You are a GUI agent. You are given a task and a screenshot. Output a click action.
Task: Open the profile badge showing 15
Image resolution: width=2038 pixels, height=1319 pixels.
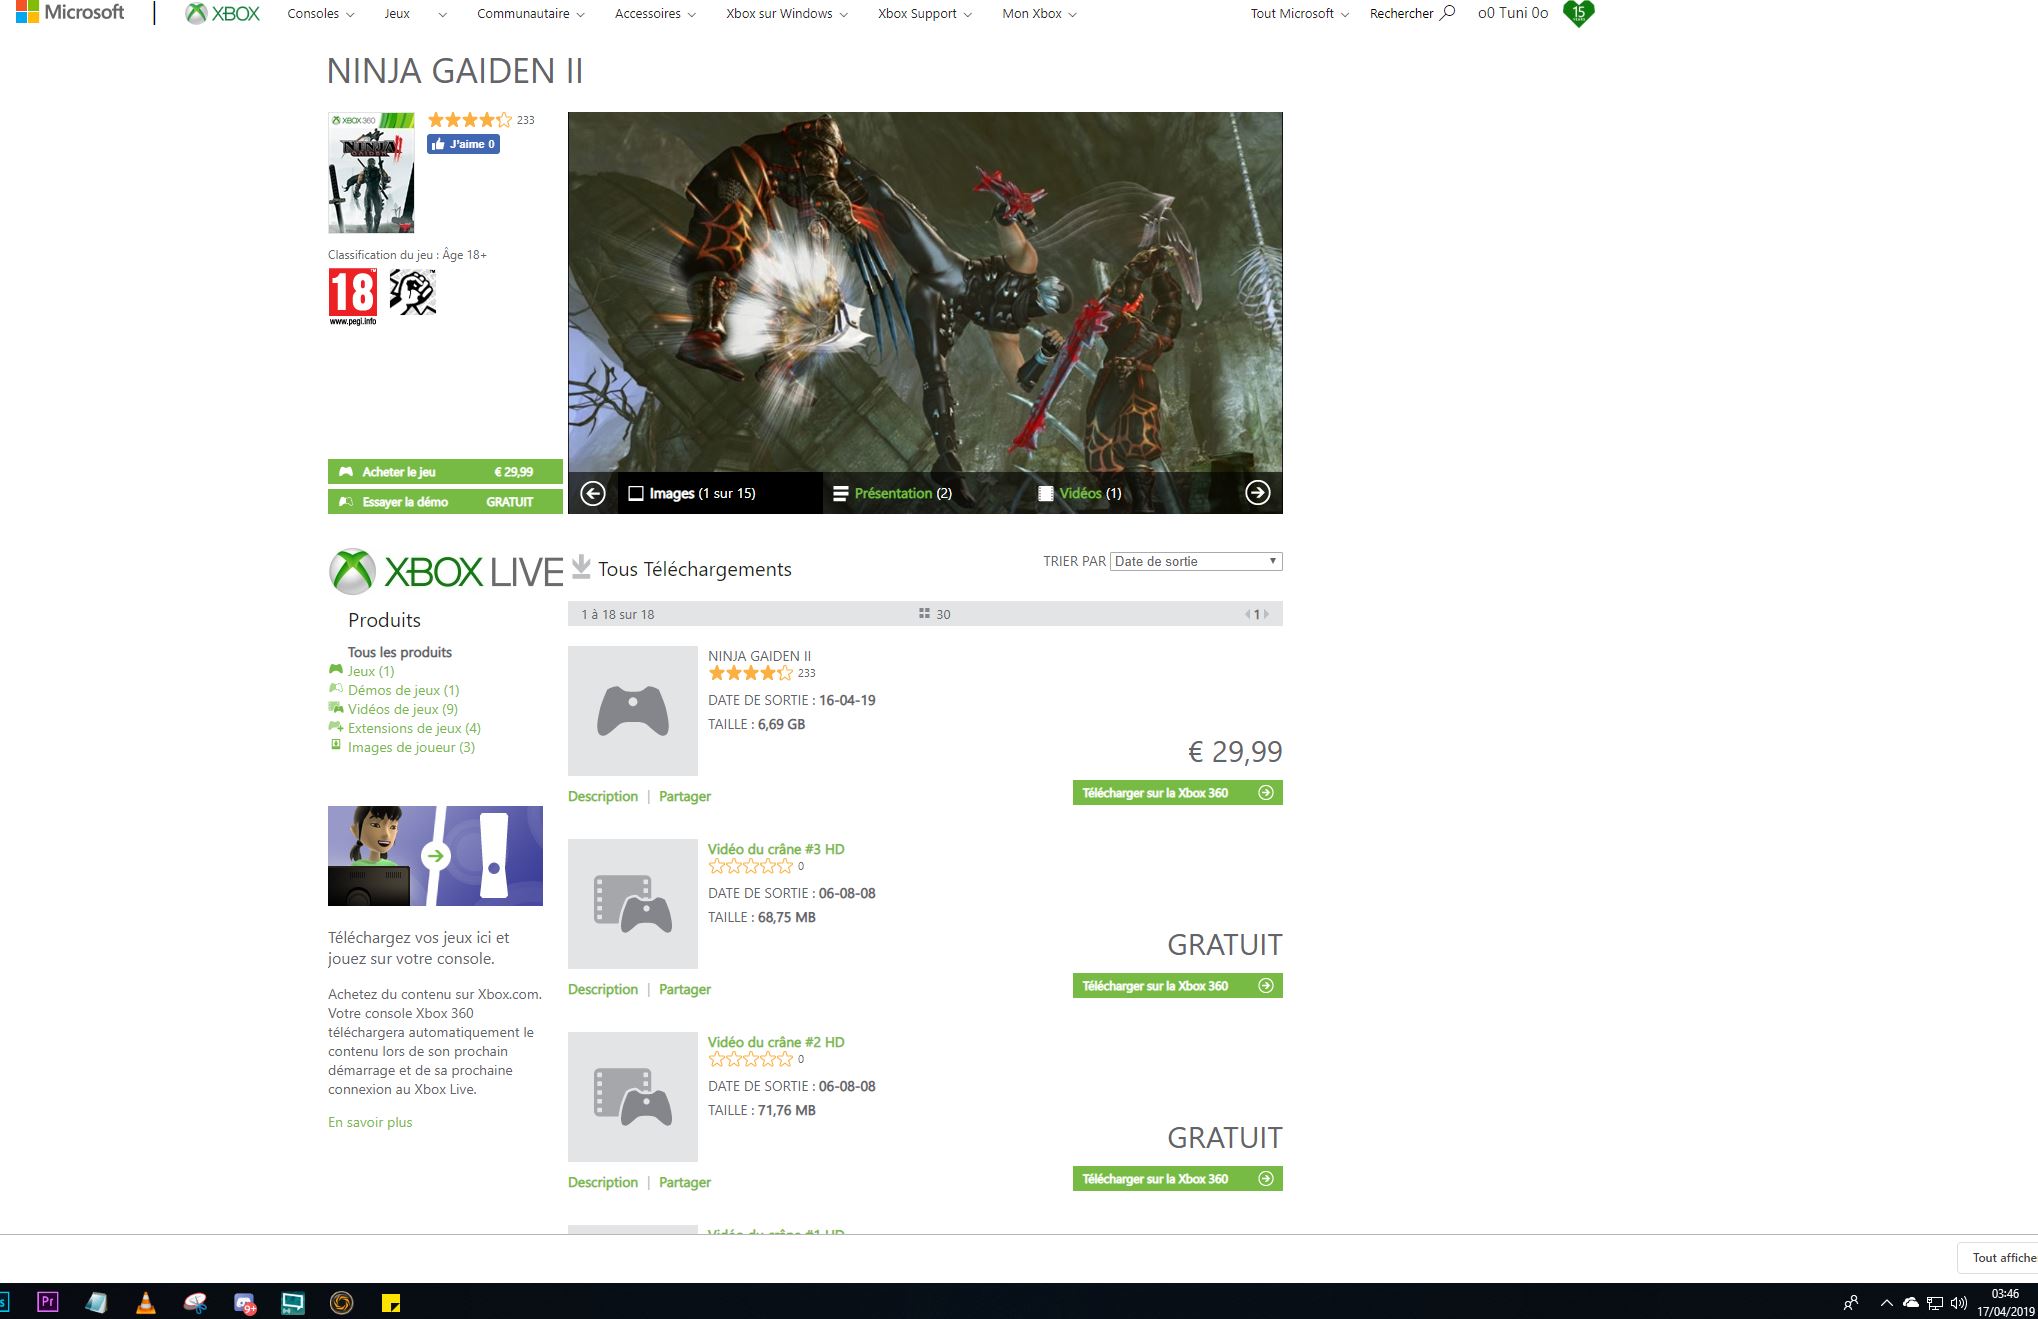1578,13
